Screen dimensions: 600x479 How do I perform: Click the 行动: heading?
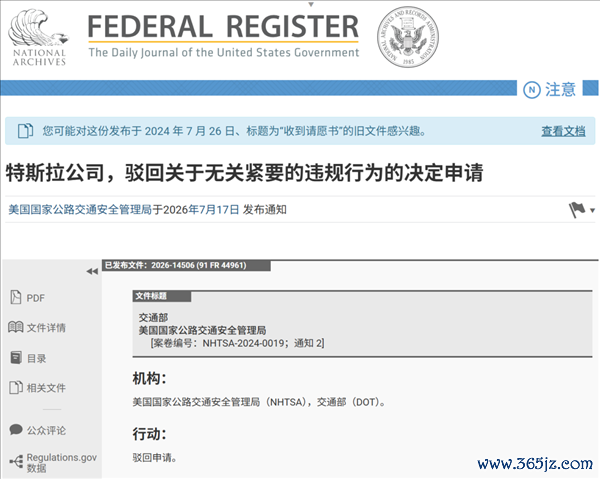click(x=150, y=434)
